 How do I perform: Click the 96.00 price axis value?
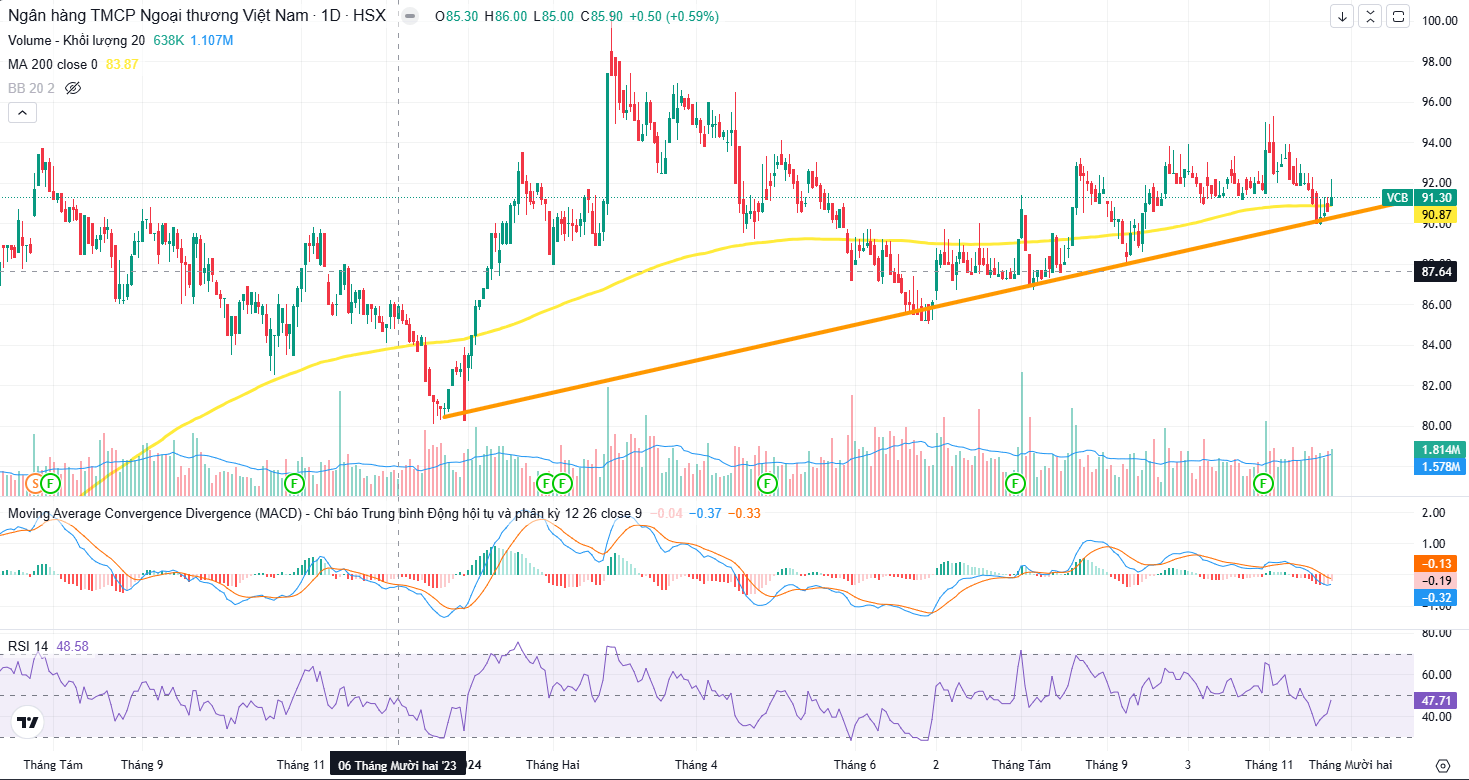tap(1438, 102)
